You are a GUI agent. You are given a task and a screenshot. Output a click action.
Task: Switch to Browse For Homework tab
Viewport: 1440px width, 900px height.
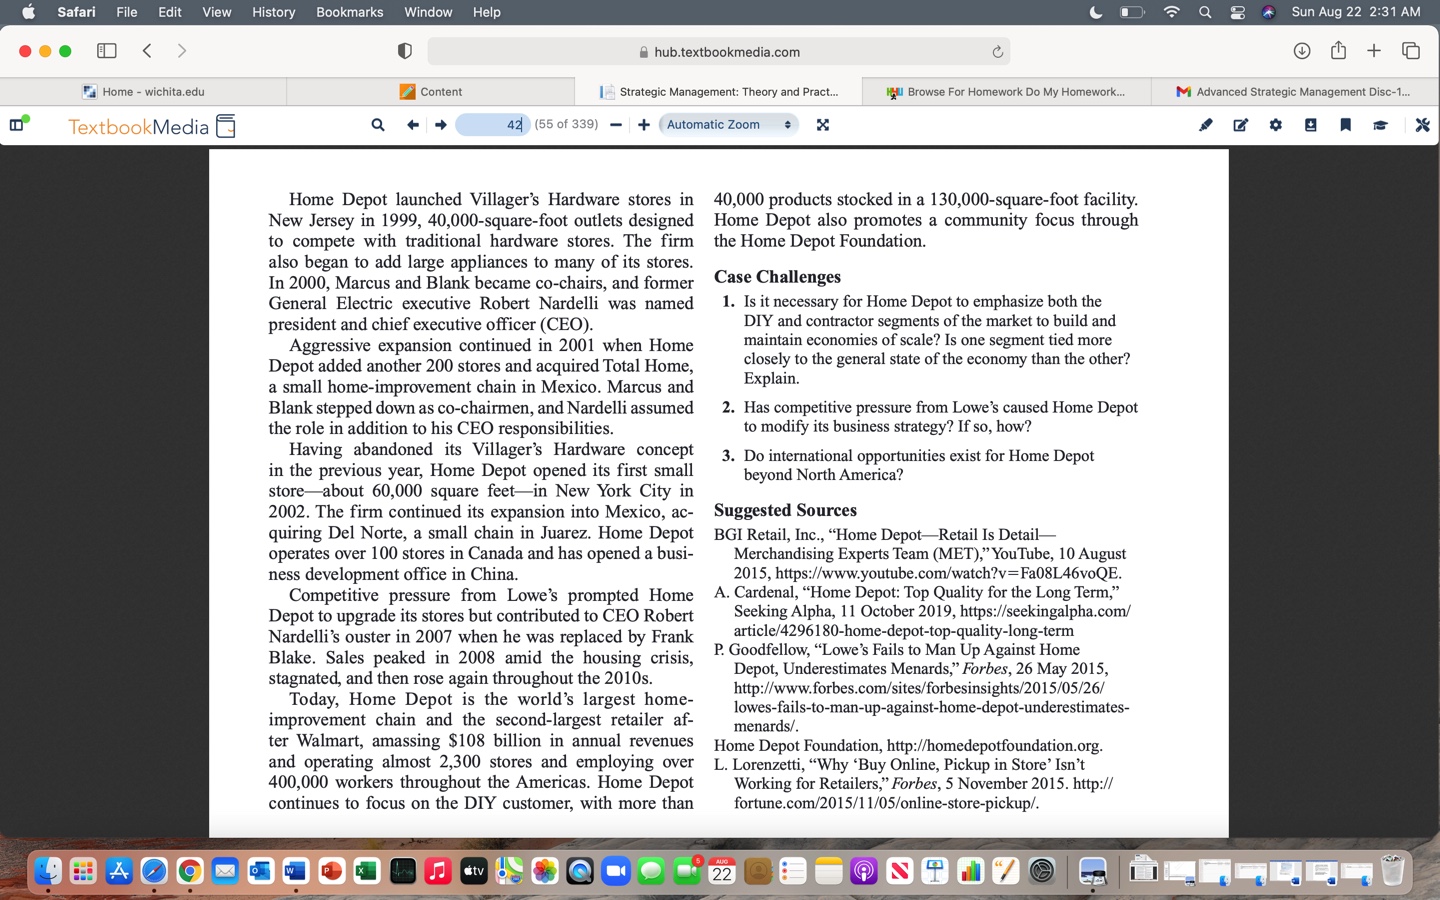[x=1006, y=91]
